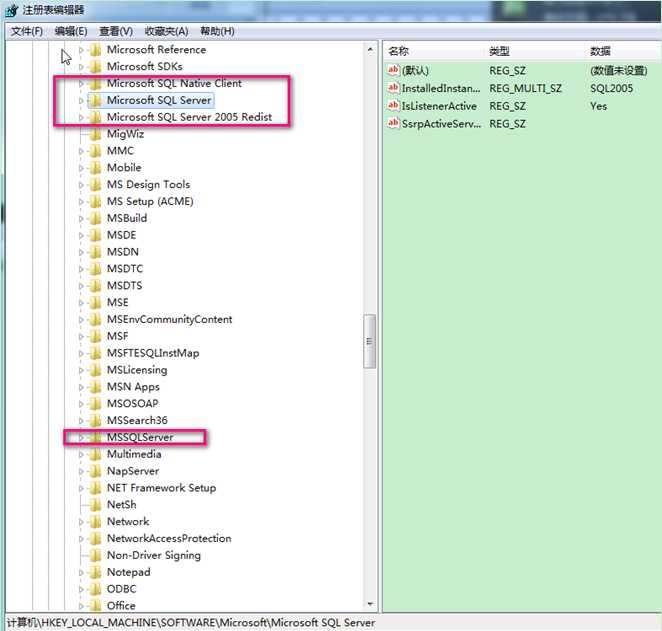The height and width of the screenshot is (631, 662).
Task: Open the 编辑(E) menu
Action: 71,31
